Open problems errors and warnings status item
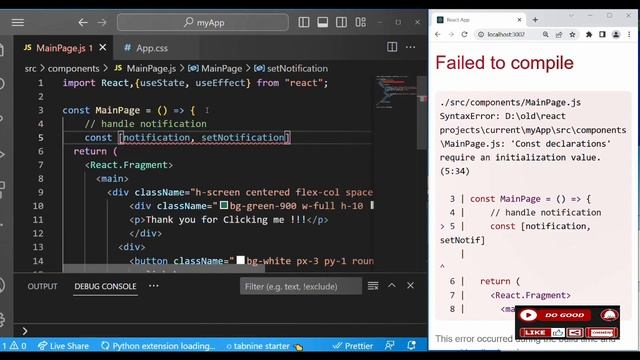Image resolution: width=640 pixels, height=360 pixels. (14, 346)
